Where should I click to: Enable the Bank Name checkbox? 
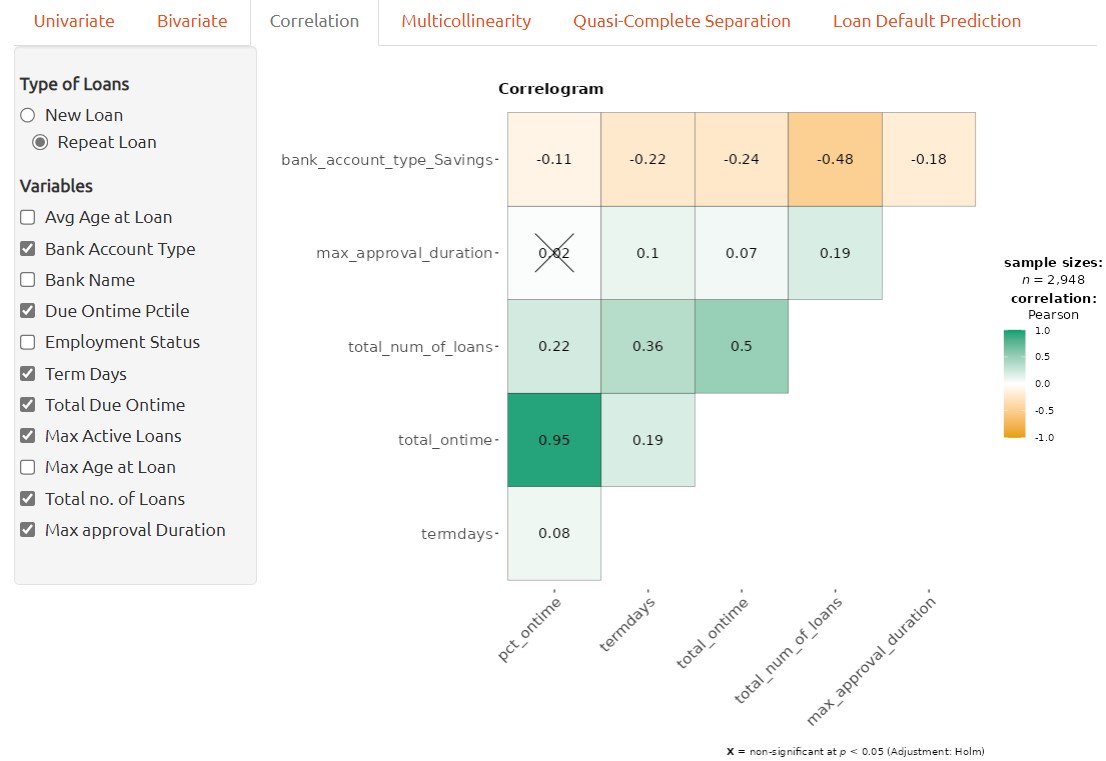click(x=28, y=280)
